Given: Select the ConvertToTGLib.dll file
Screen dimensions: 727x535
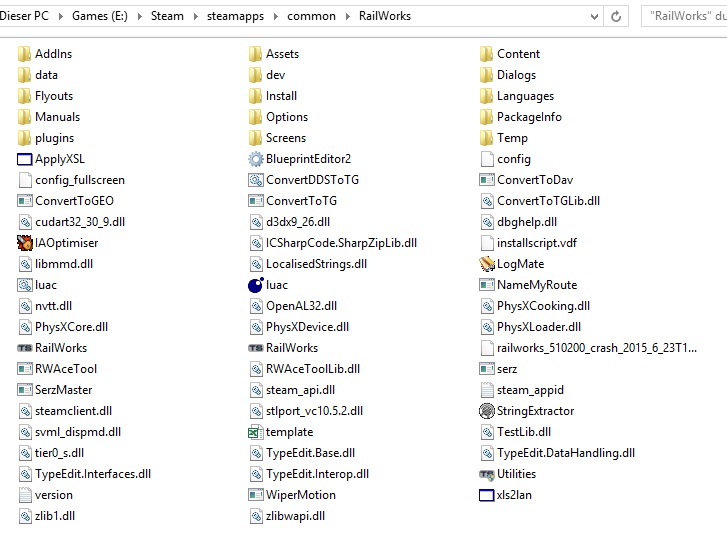Looking at the screenshot, I should [540, 201].
